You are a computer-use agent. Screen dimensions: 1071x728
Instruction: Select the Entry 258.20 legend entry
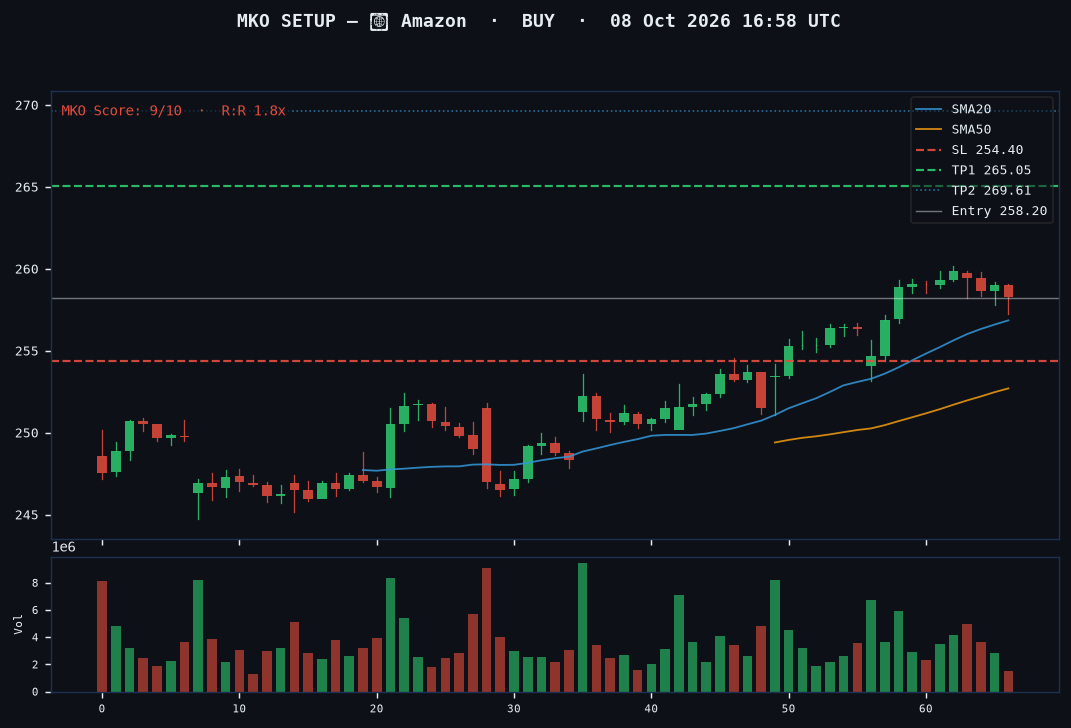tap(982, 211)
